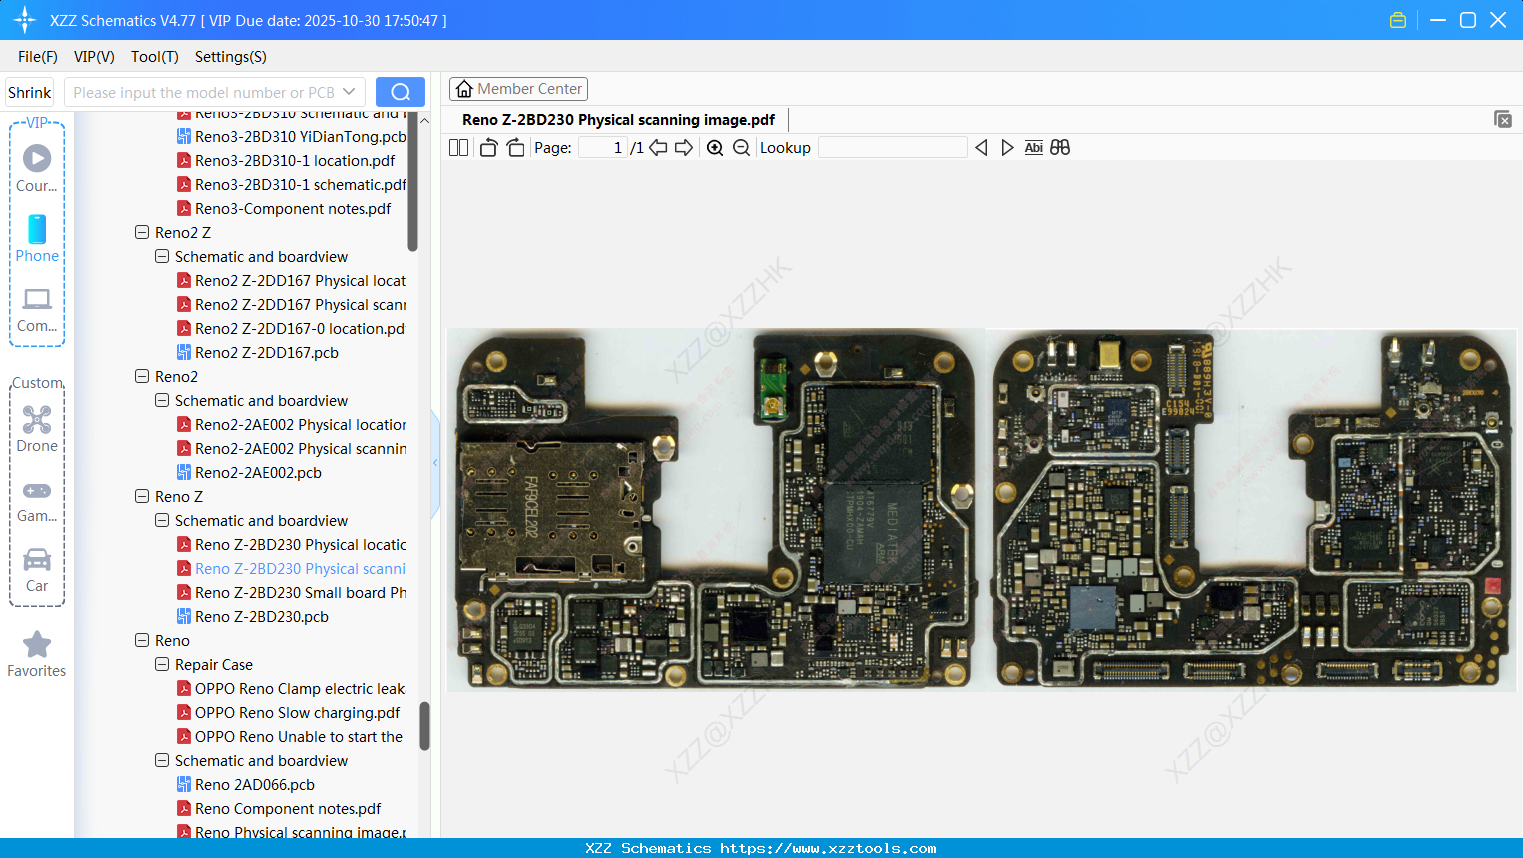Open Reno Z-2BD230 Small board file
The image size is (1523, 858).
[x=301, y=592]
